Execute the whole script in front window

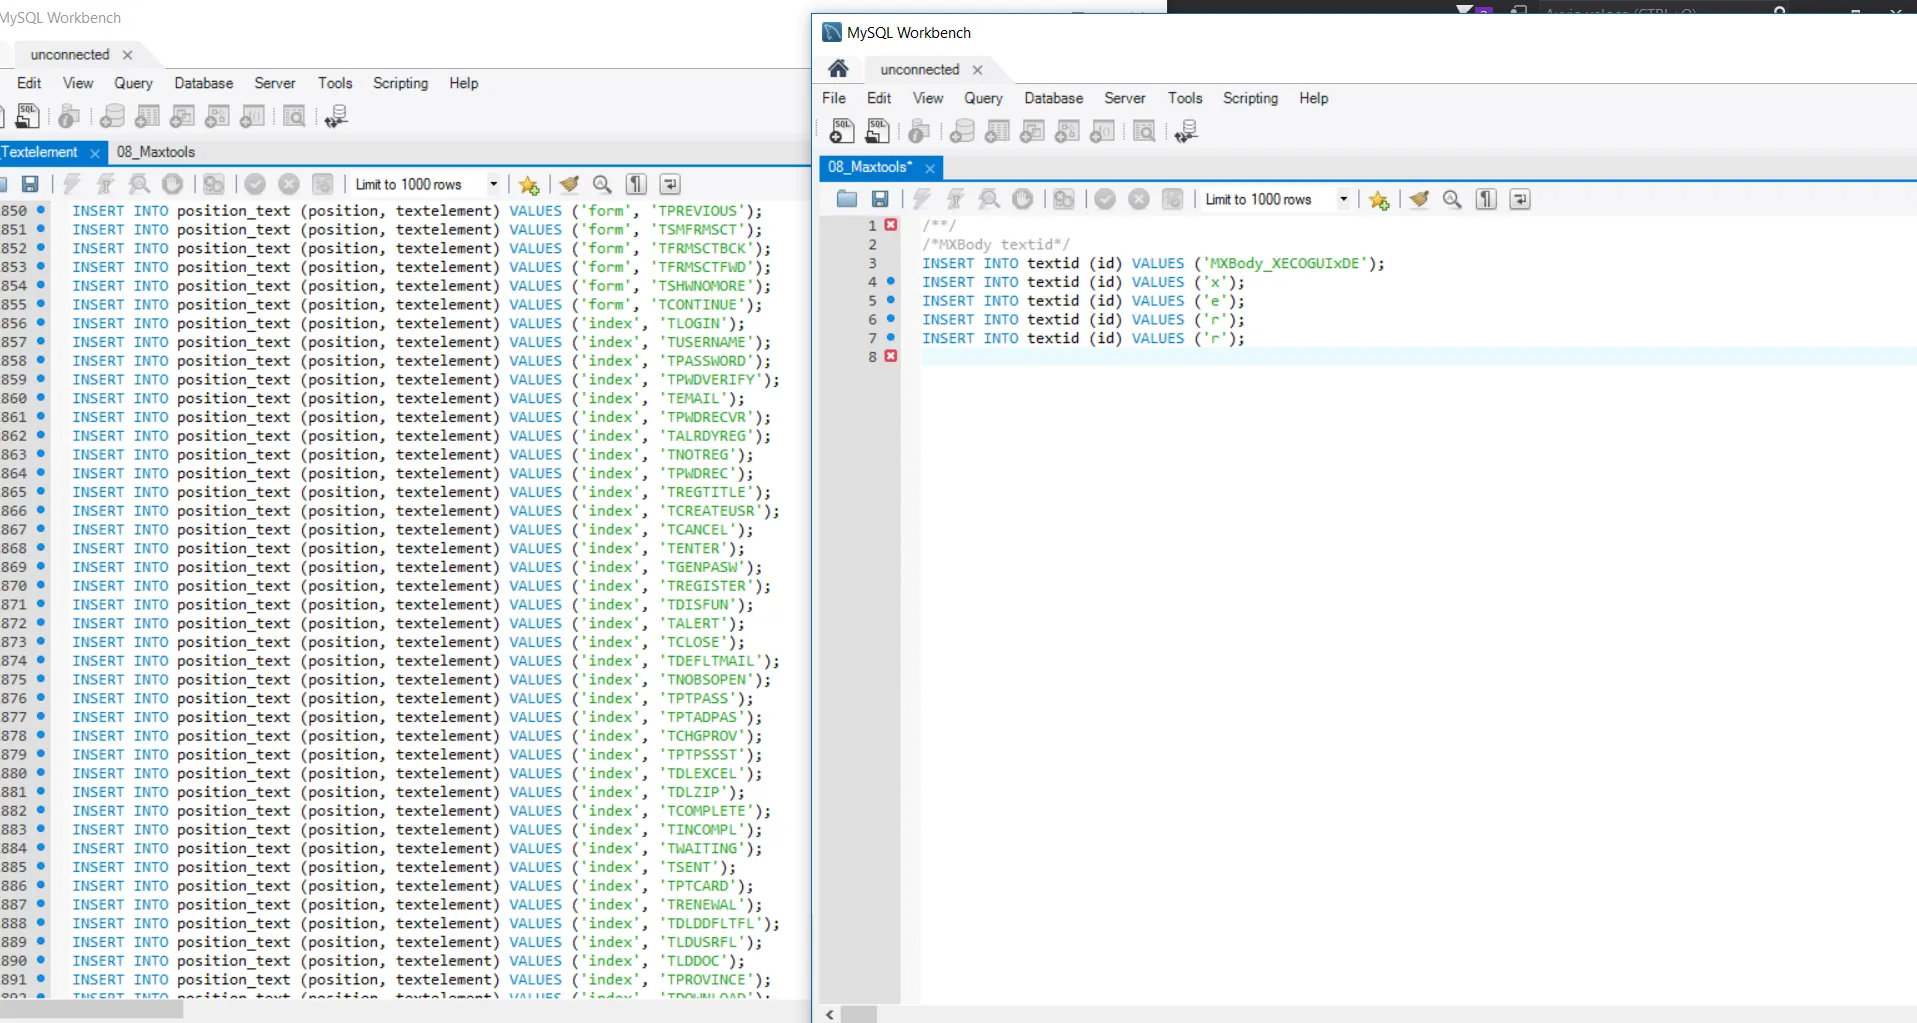(x=922, y=199)
